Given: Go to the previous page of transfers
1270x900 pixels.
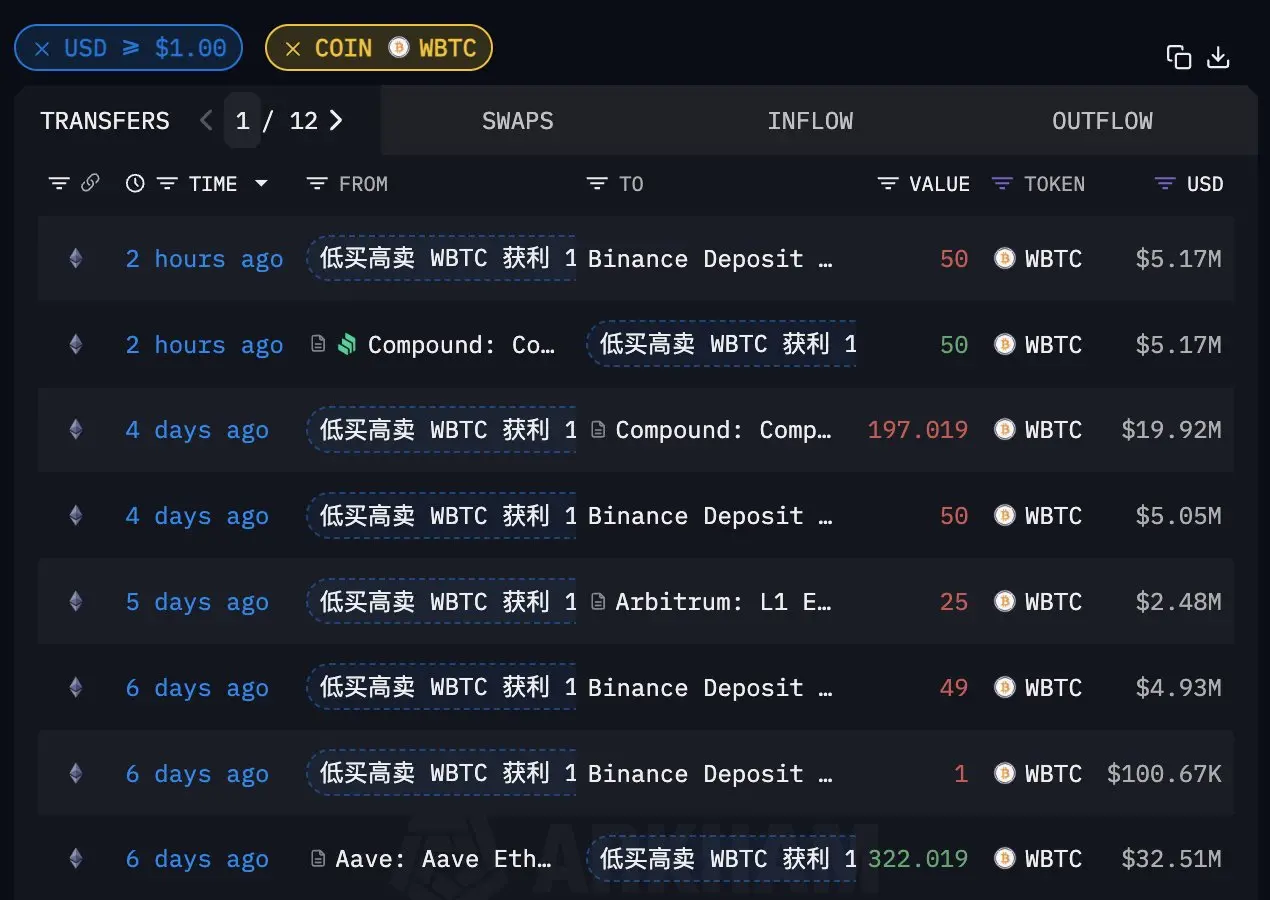Looking at the screenshot, I should click(206, 120).
